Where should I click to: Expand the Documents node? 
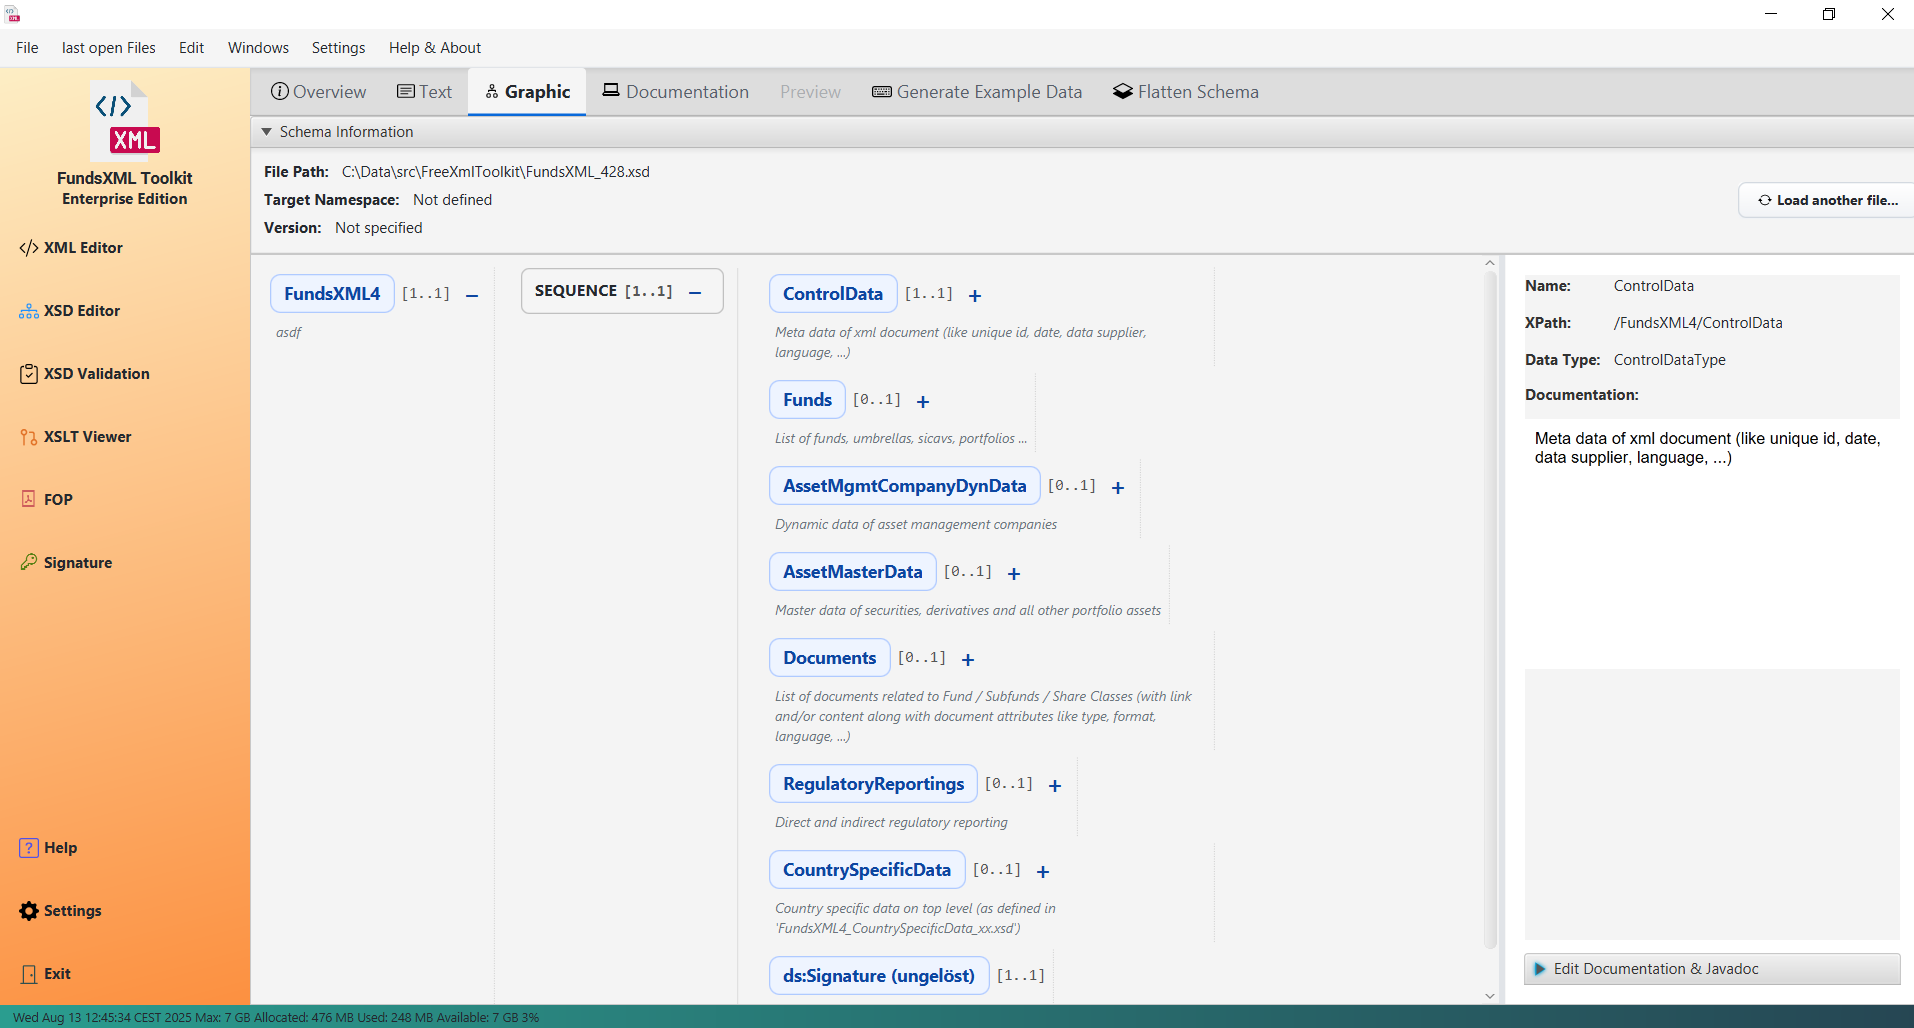point(968,659)
